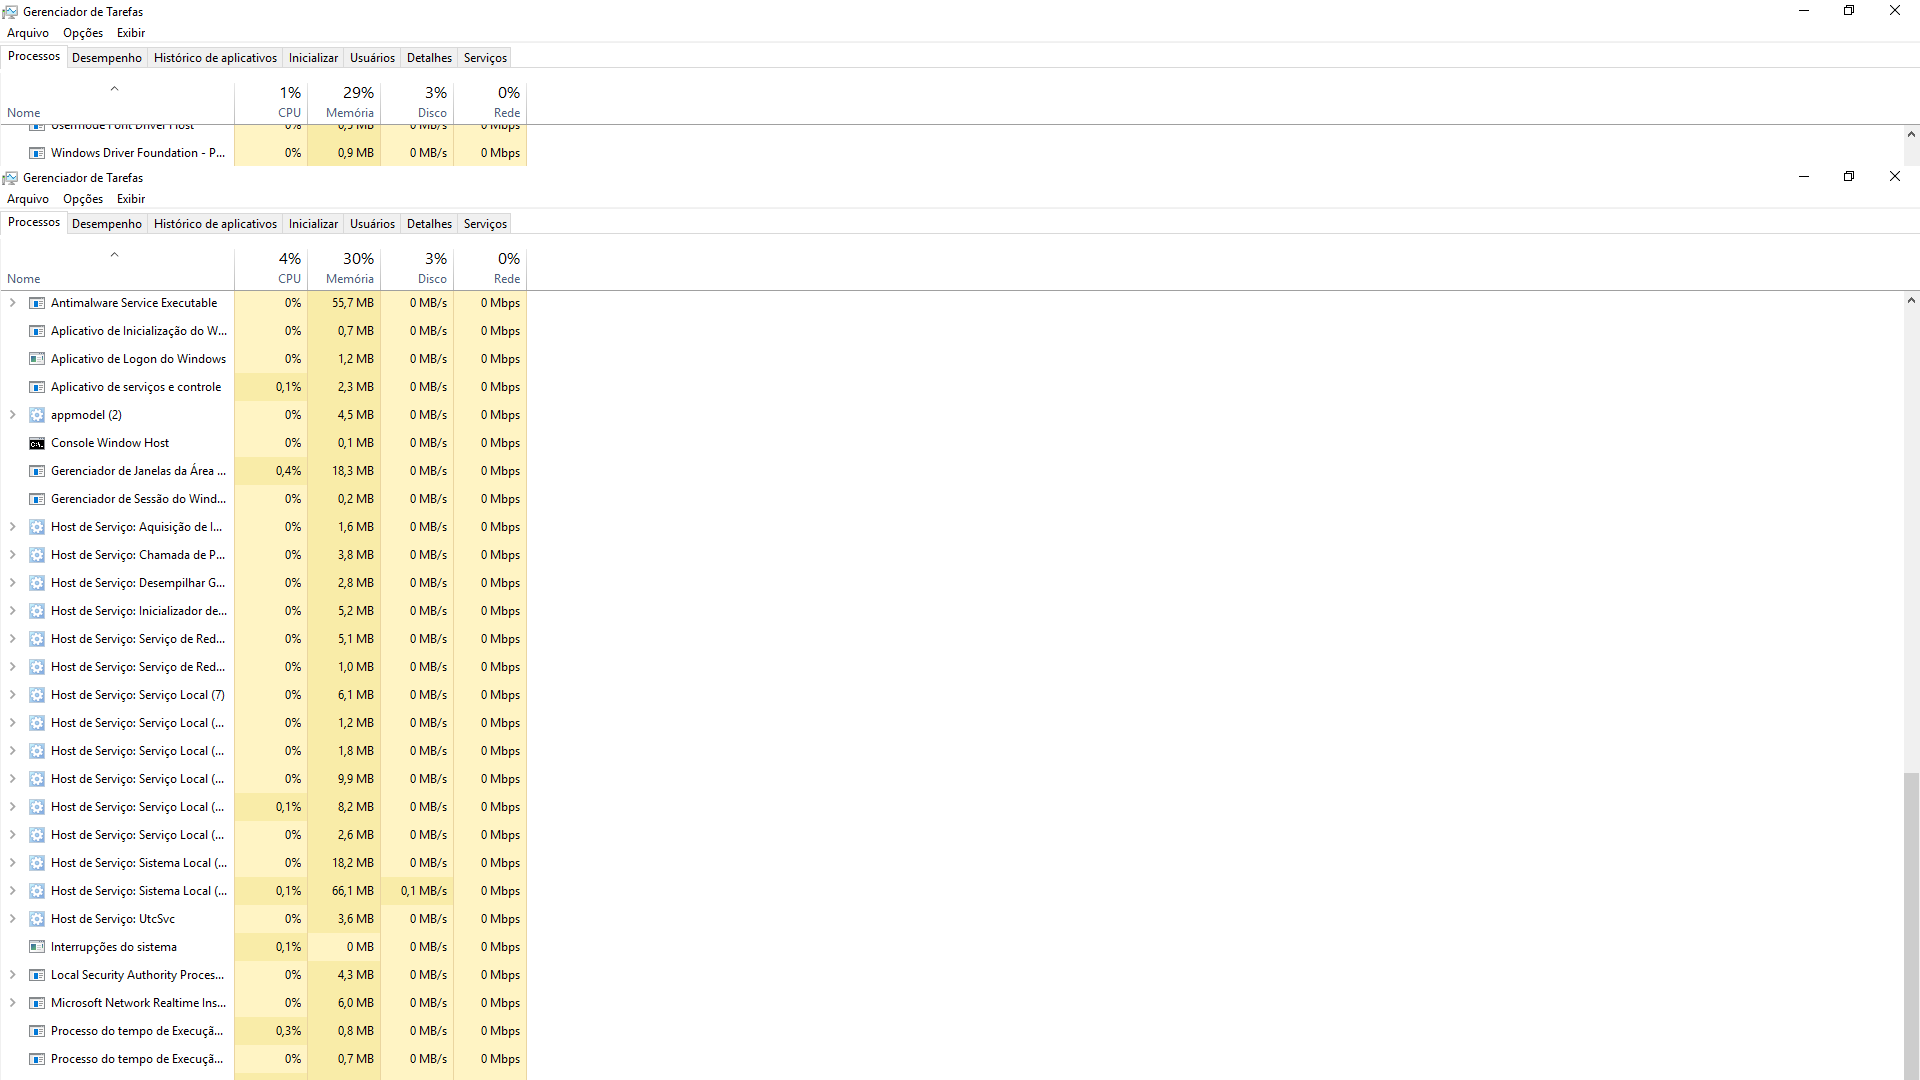Click the Host de Serviço: Inicializador icon

pyautogui.click(x=37, y=611)
